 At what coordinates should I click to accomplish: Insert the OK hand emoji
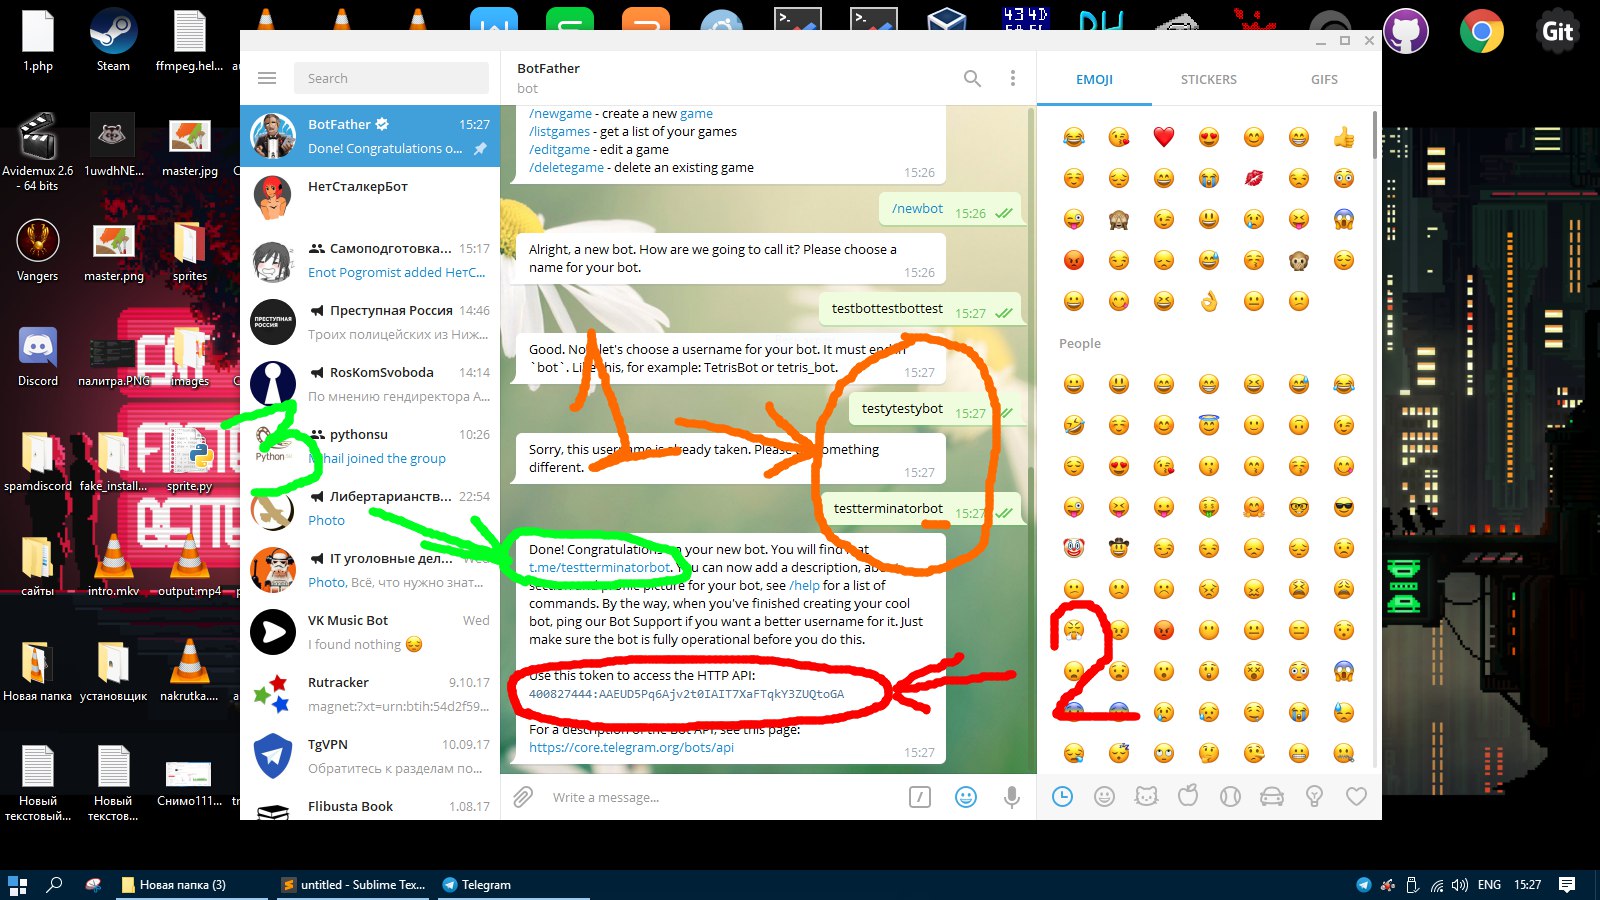click(x=1208, y=301)
